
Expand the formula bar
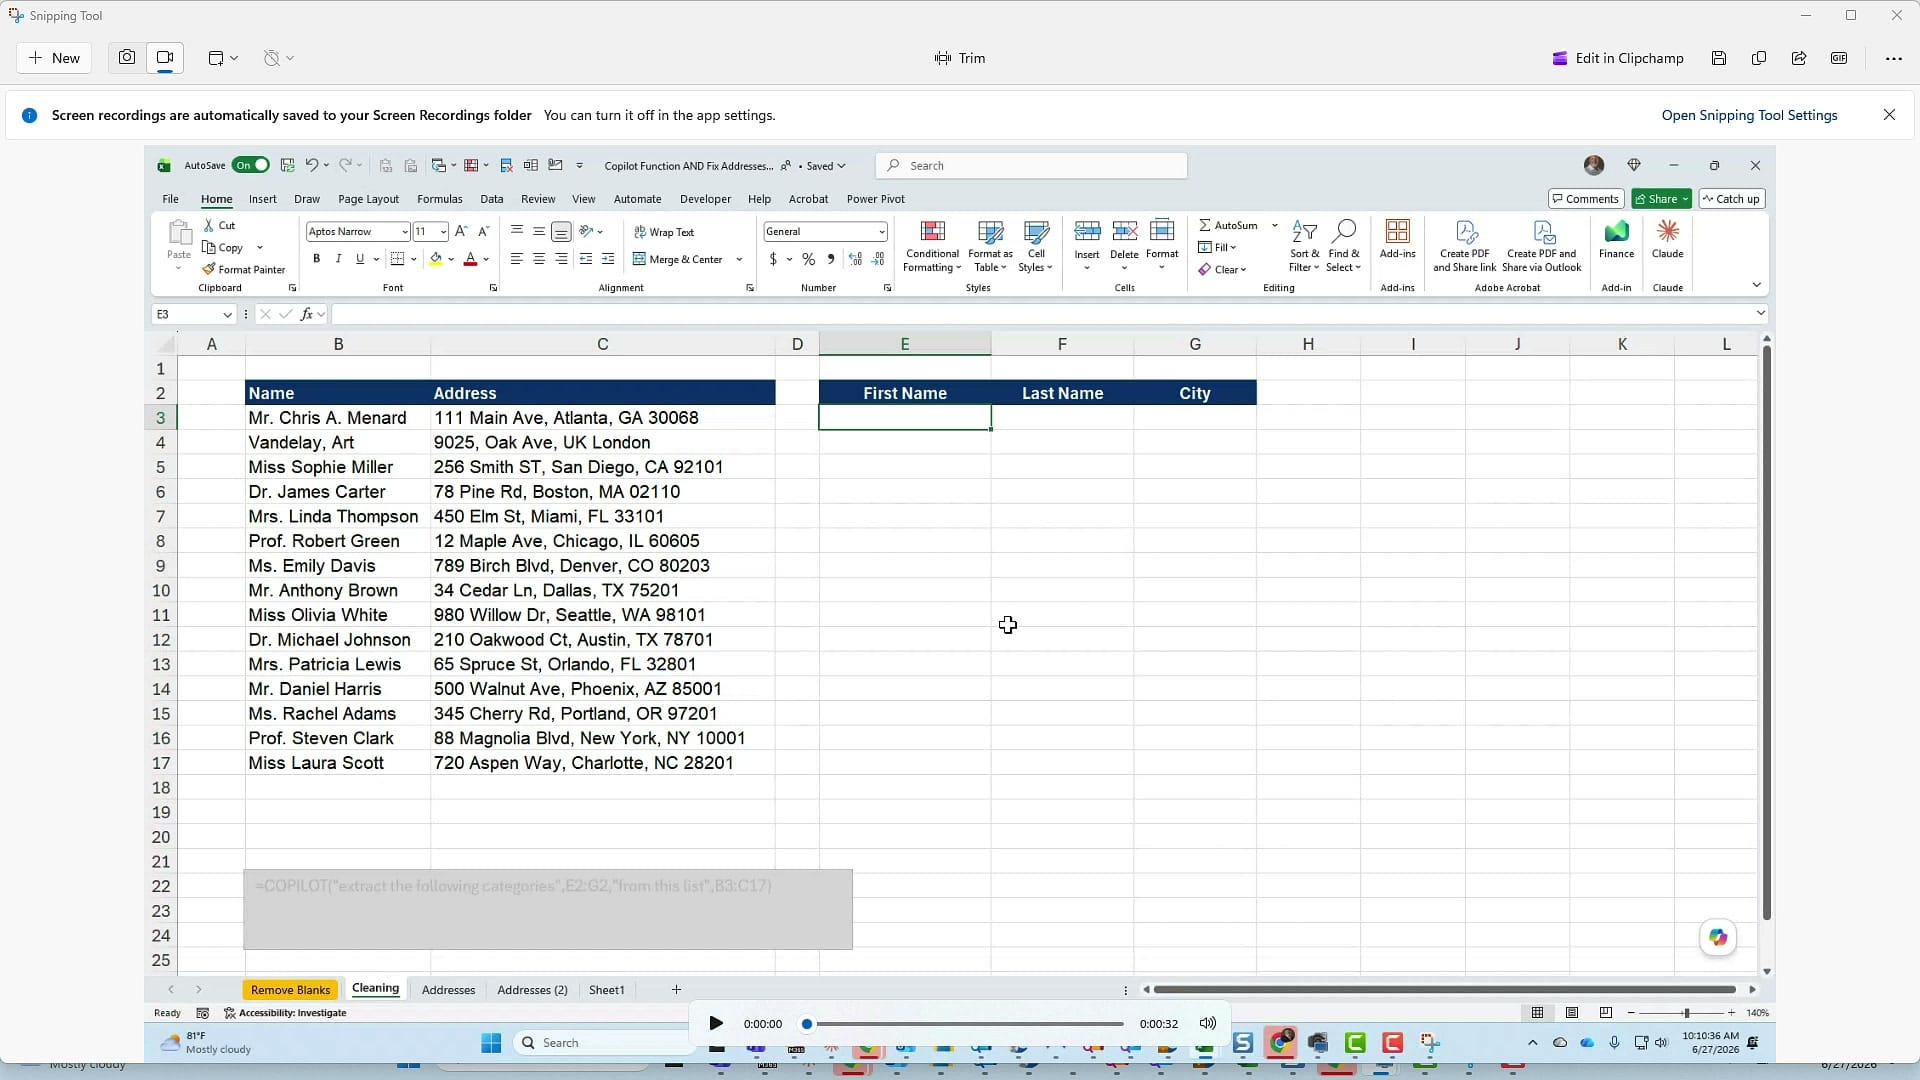click(x=1760, y=314)
